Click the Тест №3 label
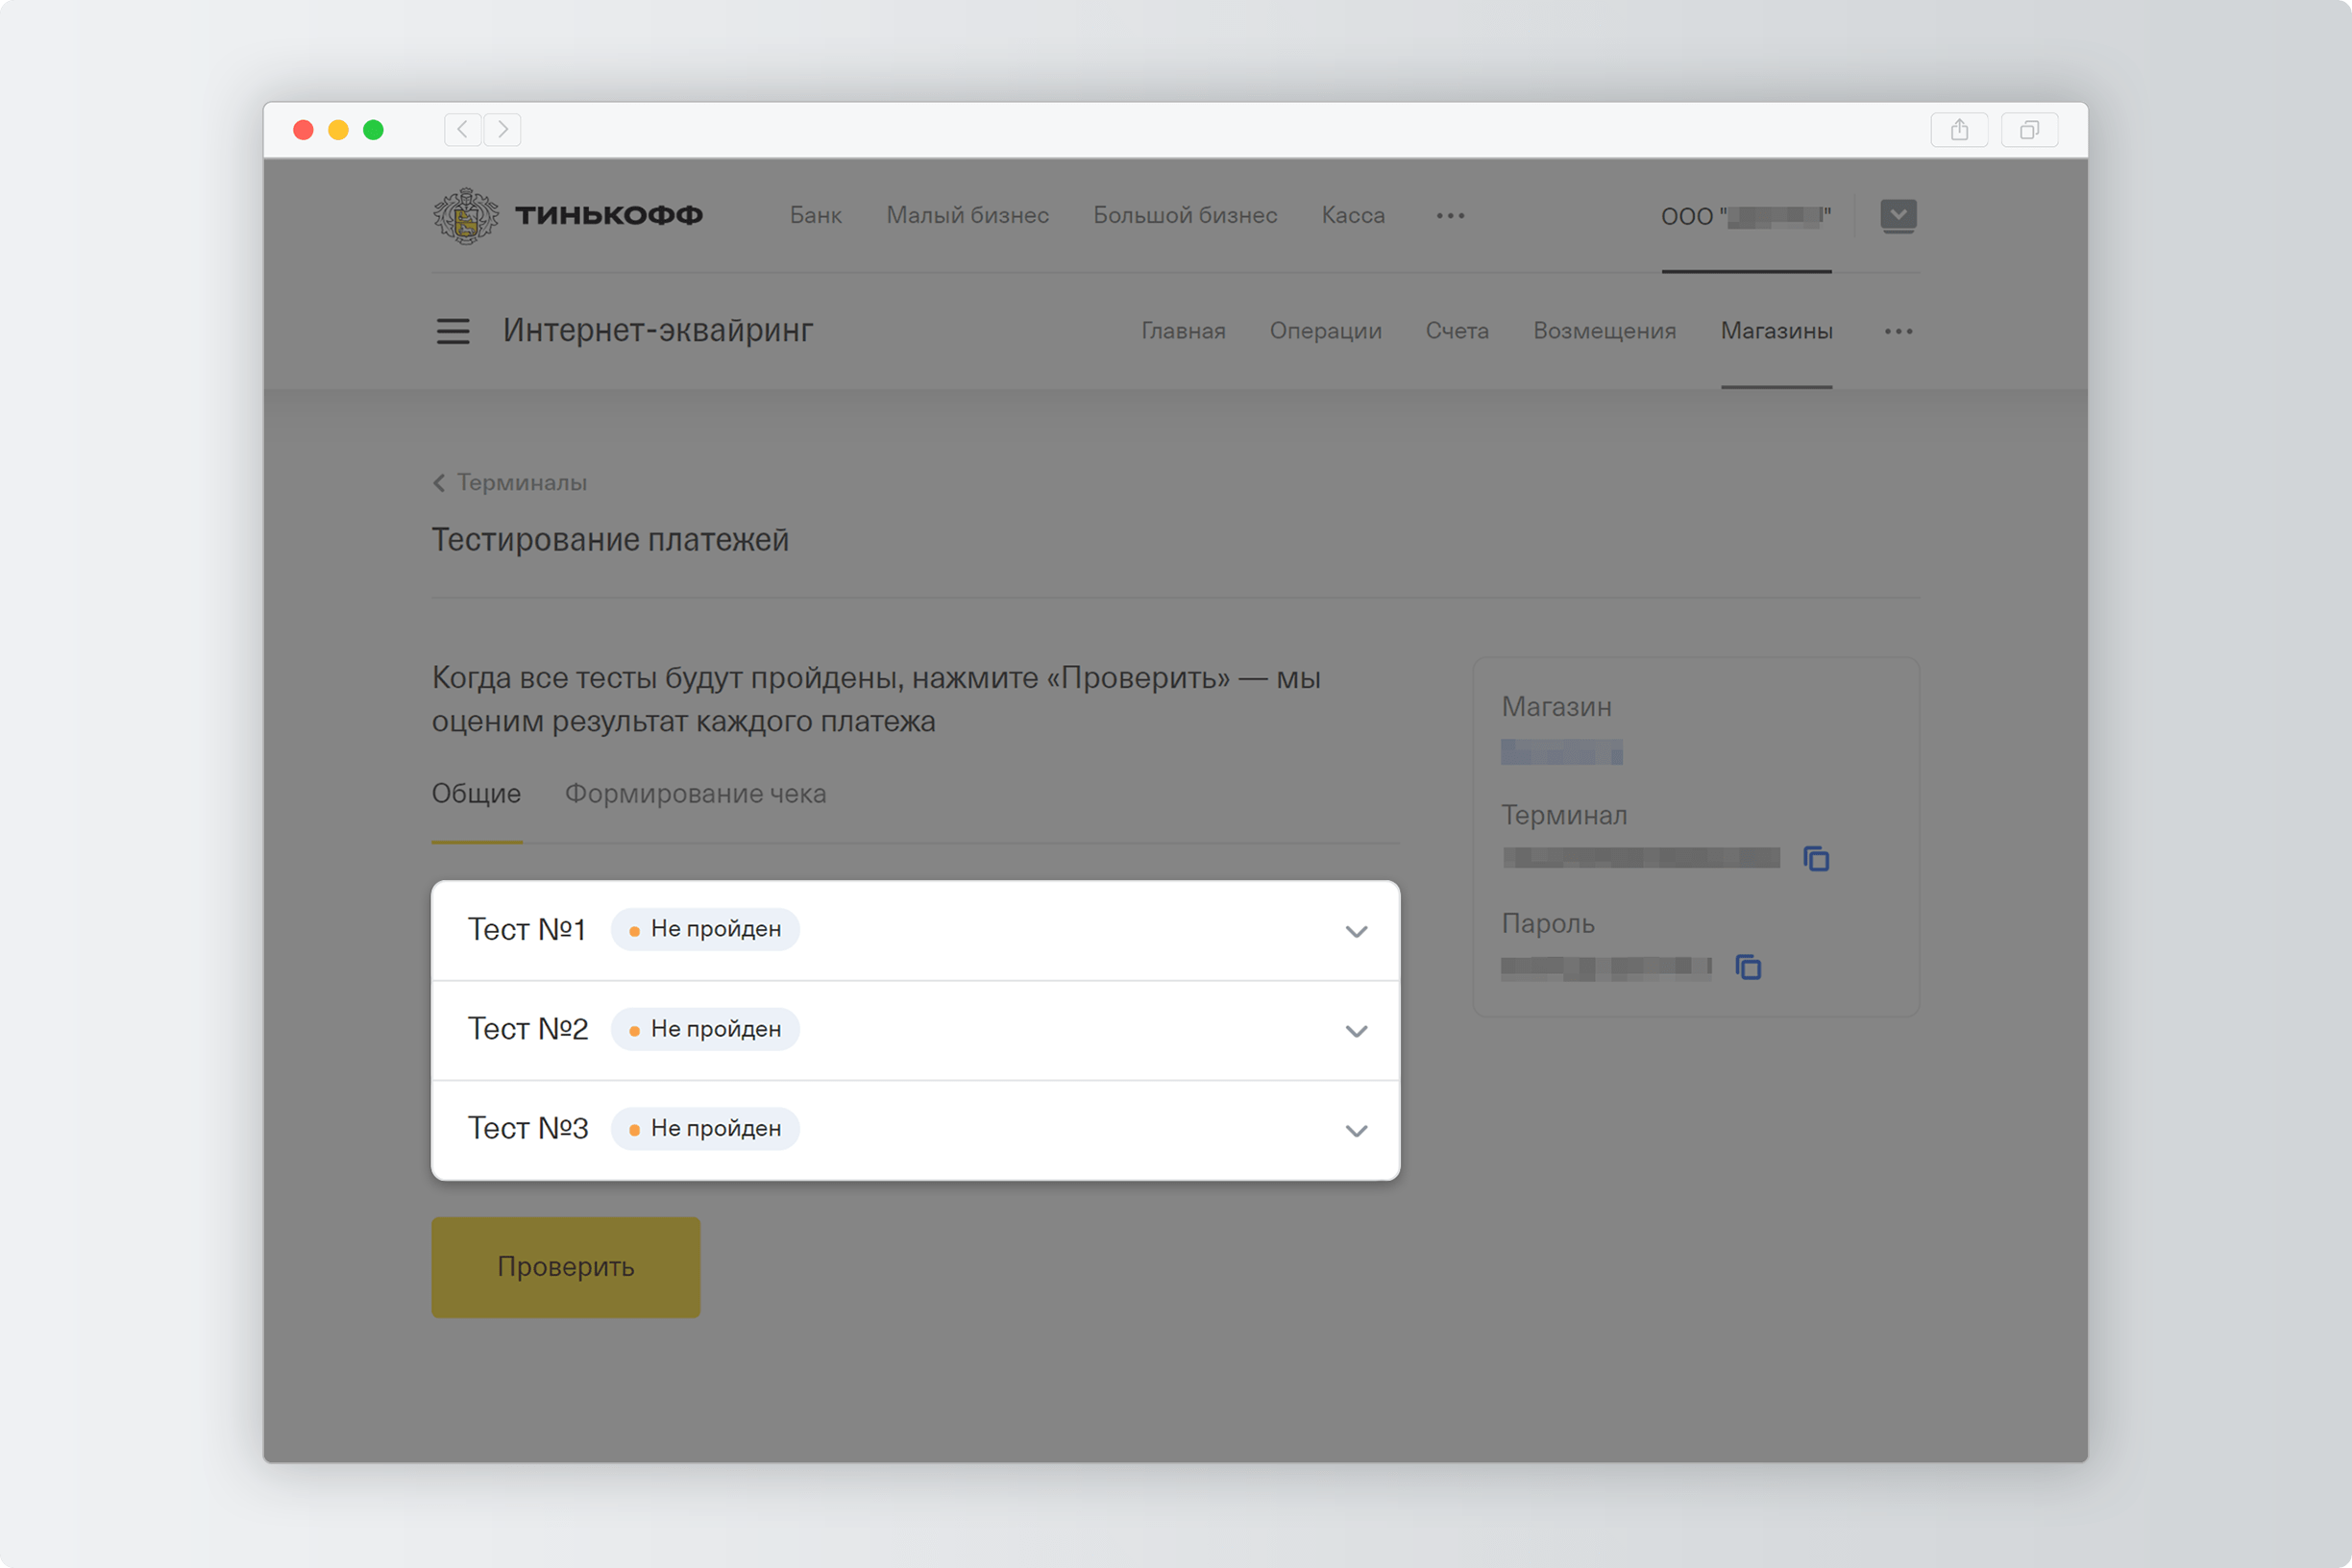2352x1568 pixels. [x=528, y=1128]
